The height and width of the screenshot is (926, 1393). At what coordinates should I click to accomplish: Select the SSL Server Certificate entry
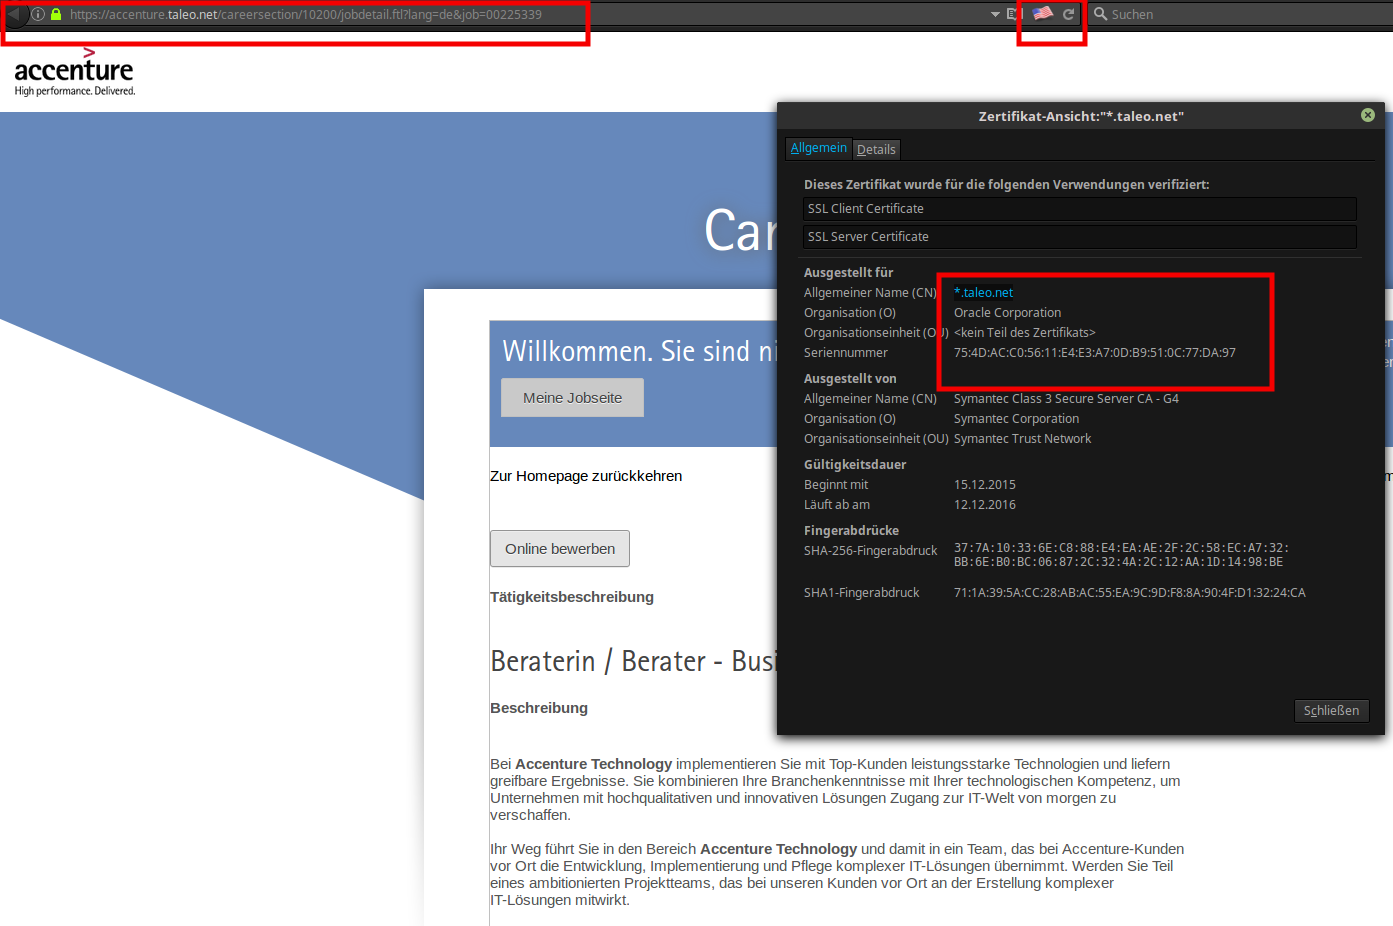1080,236
